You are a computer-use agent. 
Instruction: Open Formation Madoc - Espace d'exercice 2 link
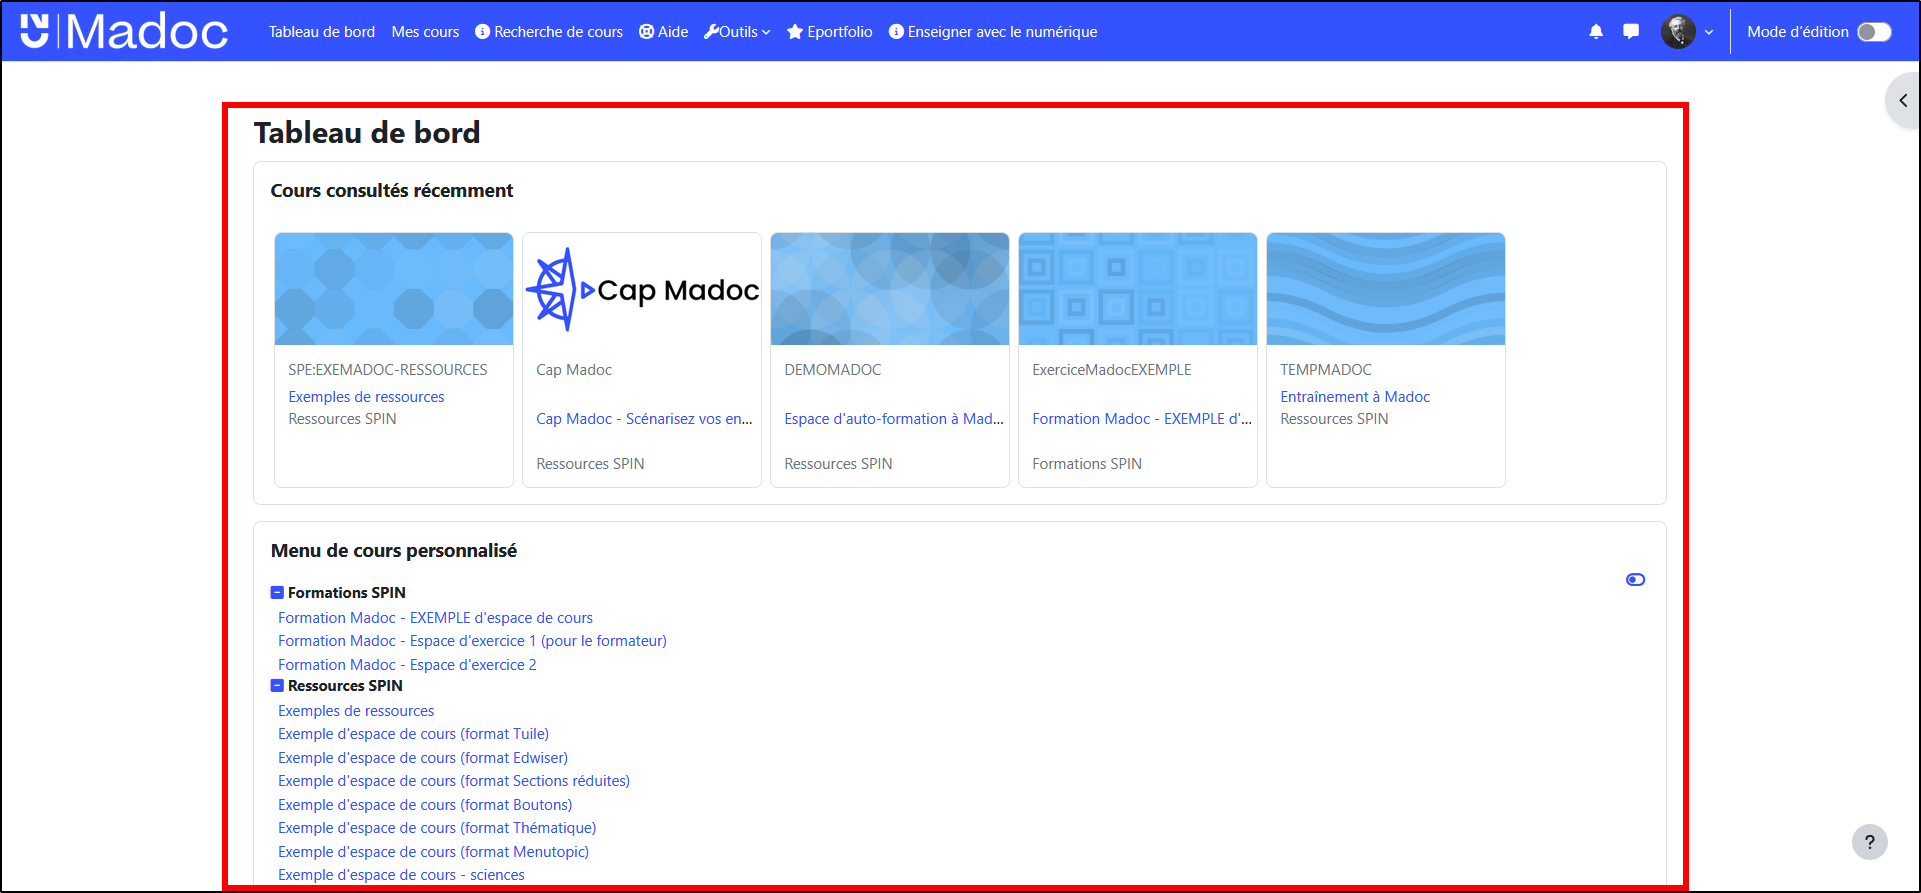point(407,665)
